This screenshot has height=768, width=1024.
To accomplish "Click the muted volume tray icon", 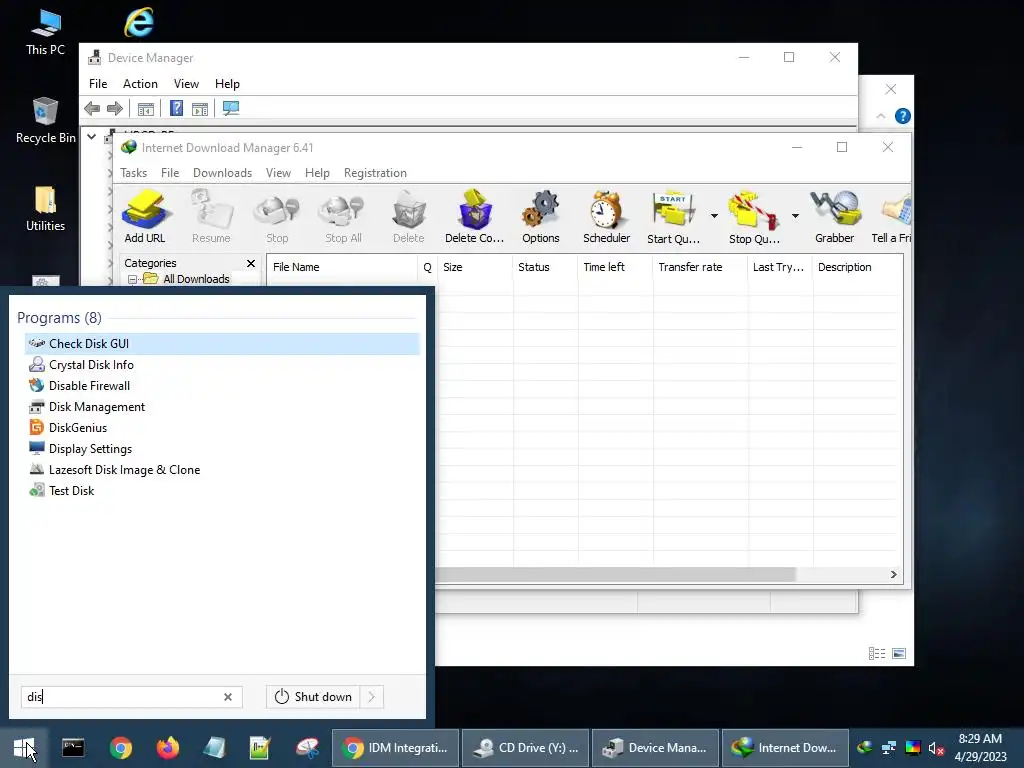I will tap(936, 748).
